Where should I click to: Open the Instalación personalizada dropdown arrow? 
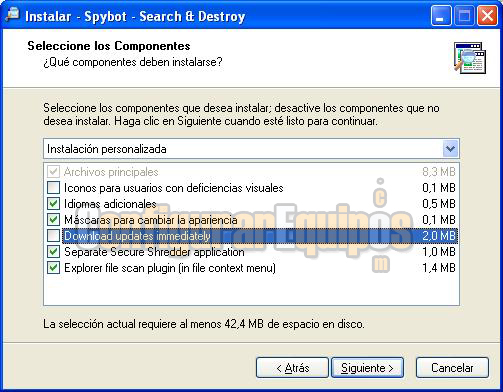pyautogui.click(x=450, y=149)
